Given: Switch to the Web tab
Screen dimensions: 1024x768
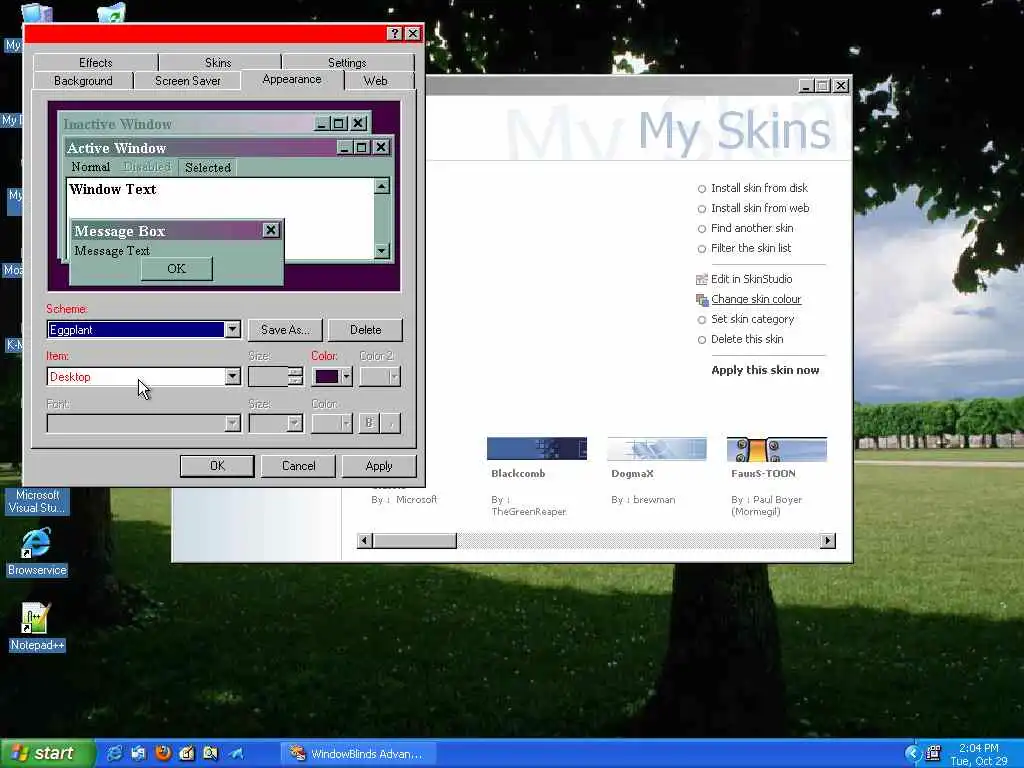Looking at the screenshot, I should [376, 81].
